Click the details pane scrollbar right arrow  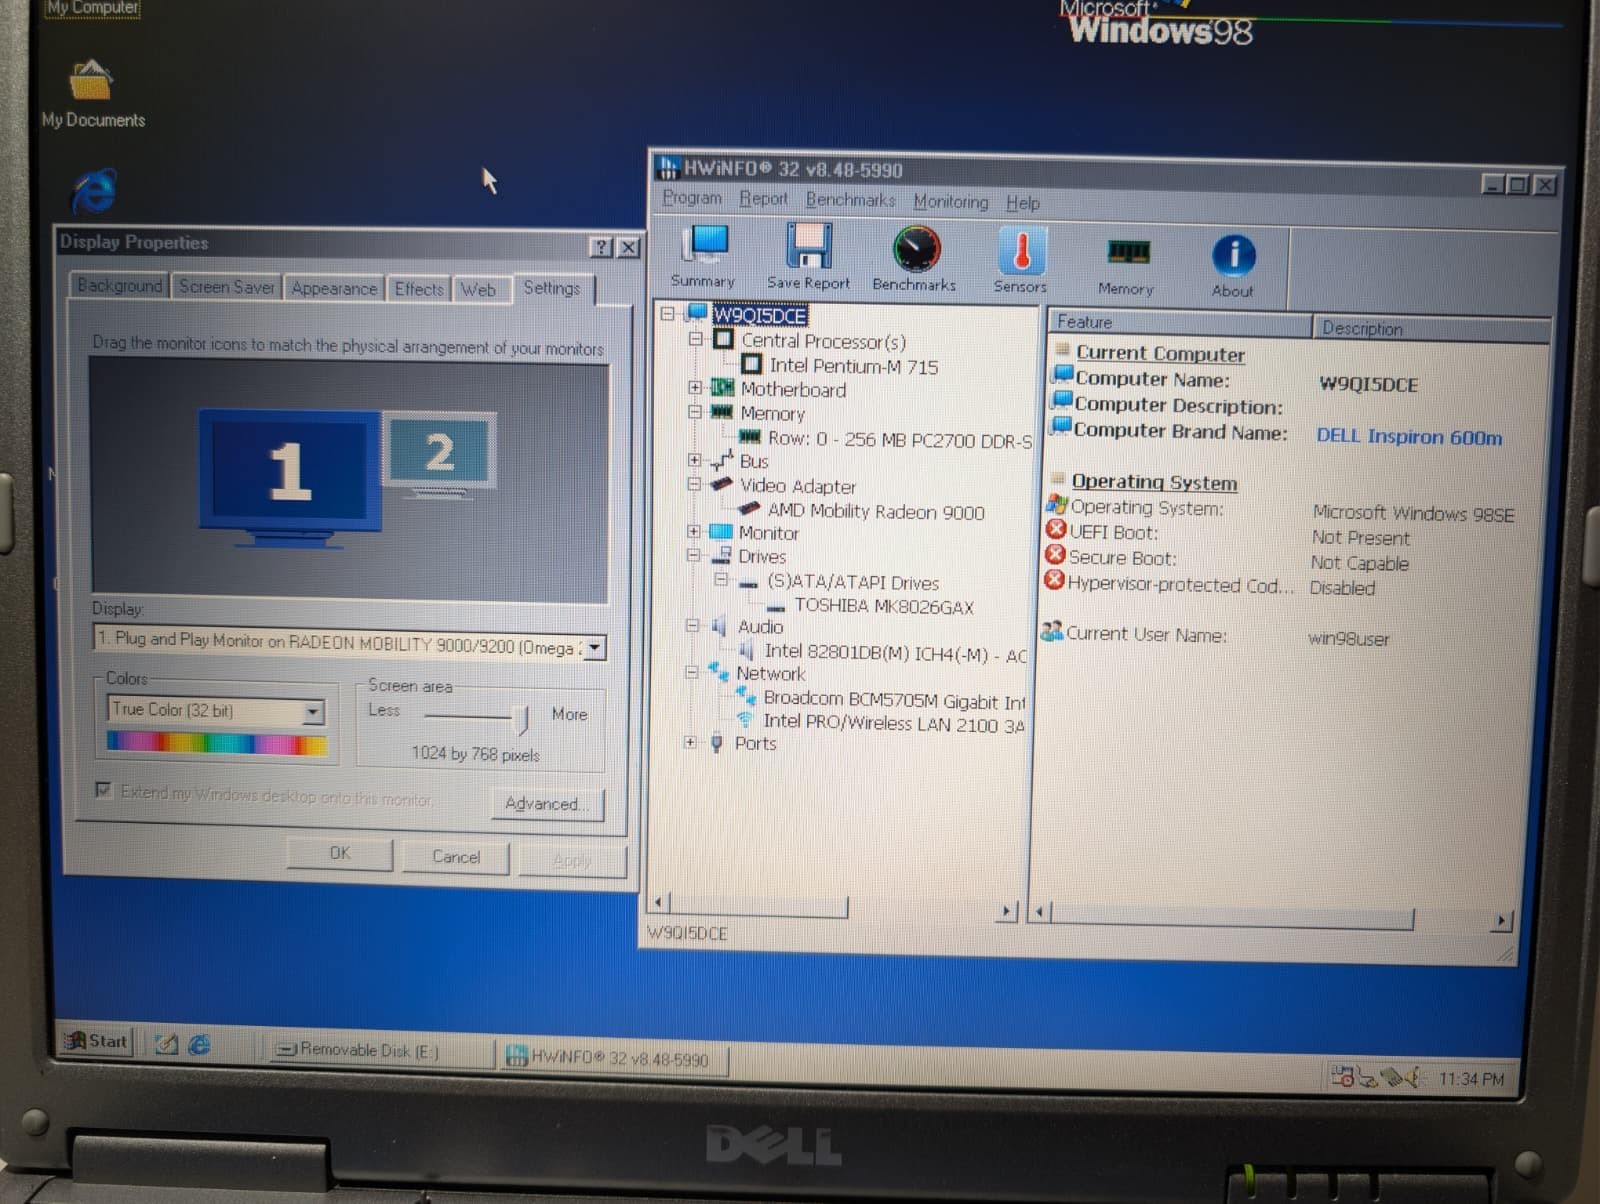click(x=1501, y=921)
